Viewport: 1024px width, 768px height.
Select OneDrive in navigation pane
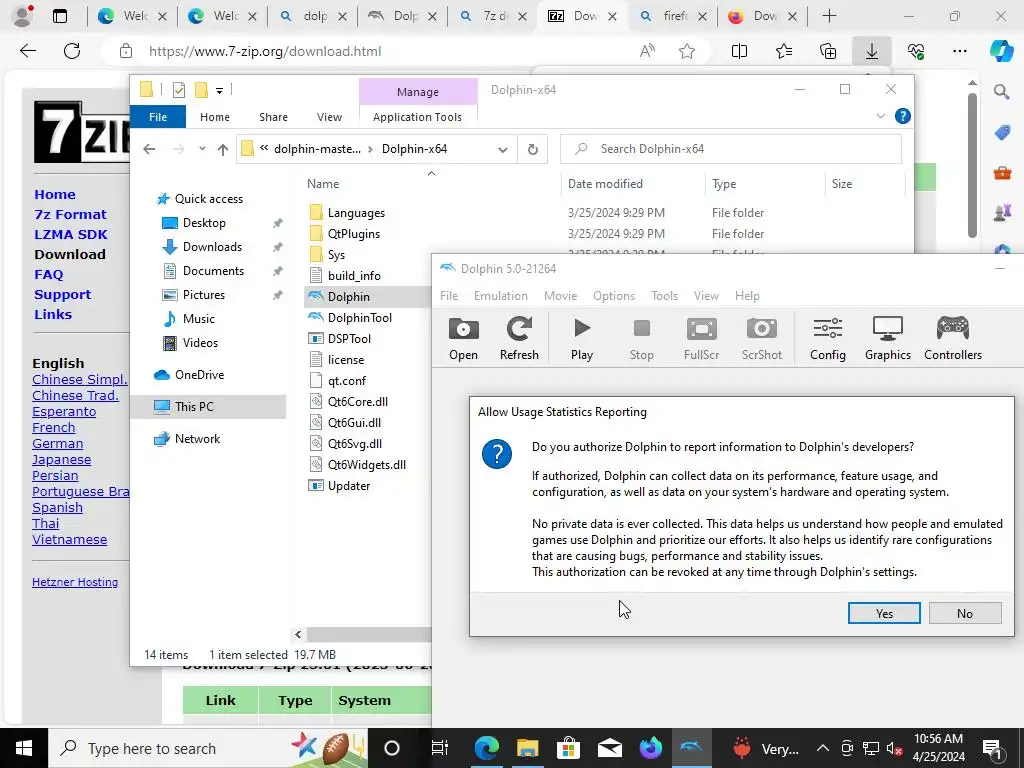[199, 375]
